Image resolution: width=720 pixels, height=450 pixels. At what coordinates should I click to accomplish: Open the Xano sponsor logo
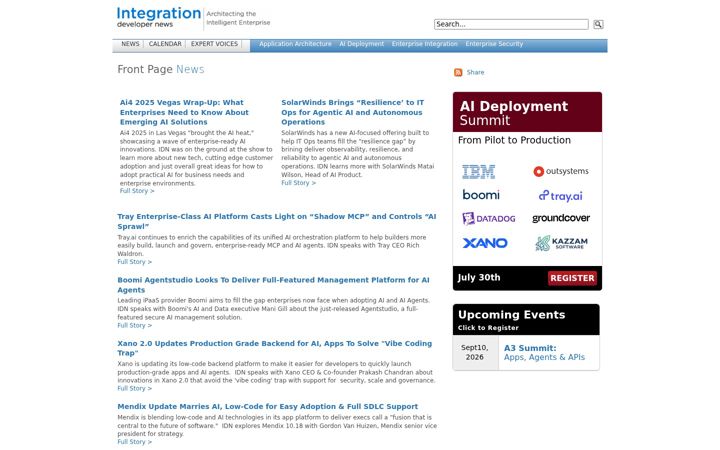click(x=485, y=243)
